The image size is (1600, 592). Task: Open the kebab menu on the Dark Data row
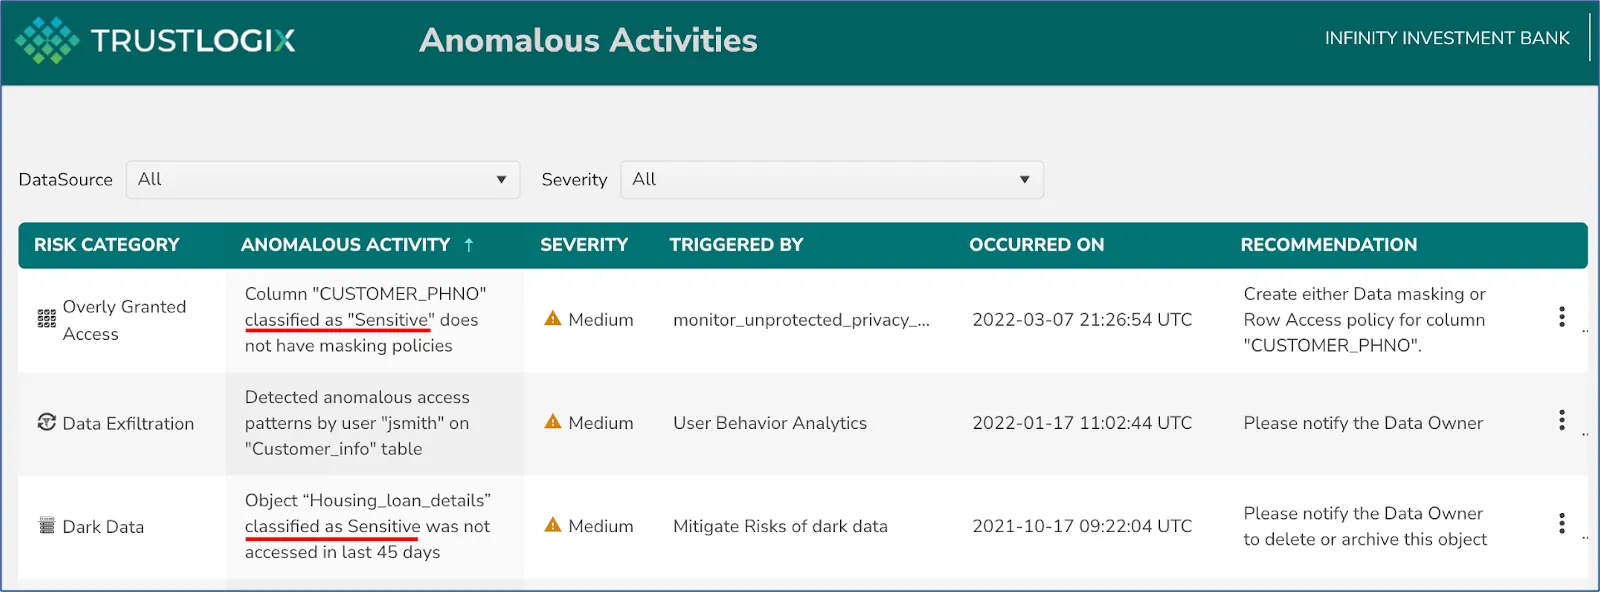1561,522
